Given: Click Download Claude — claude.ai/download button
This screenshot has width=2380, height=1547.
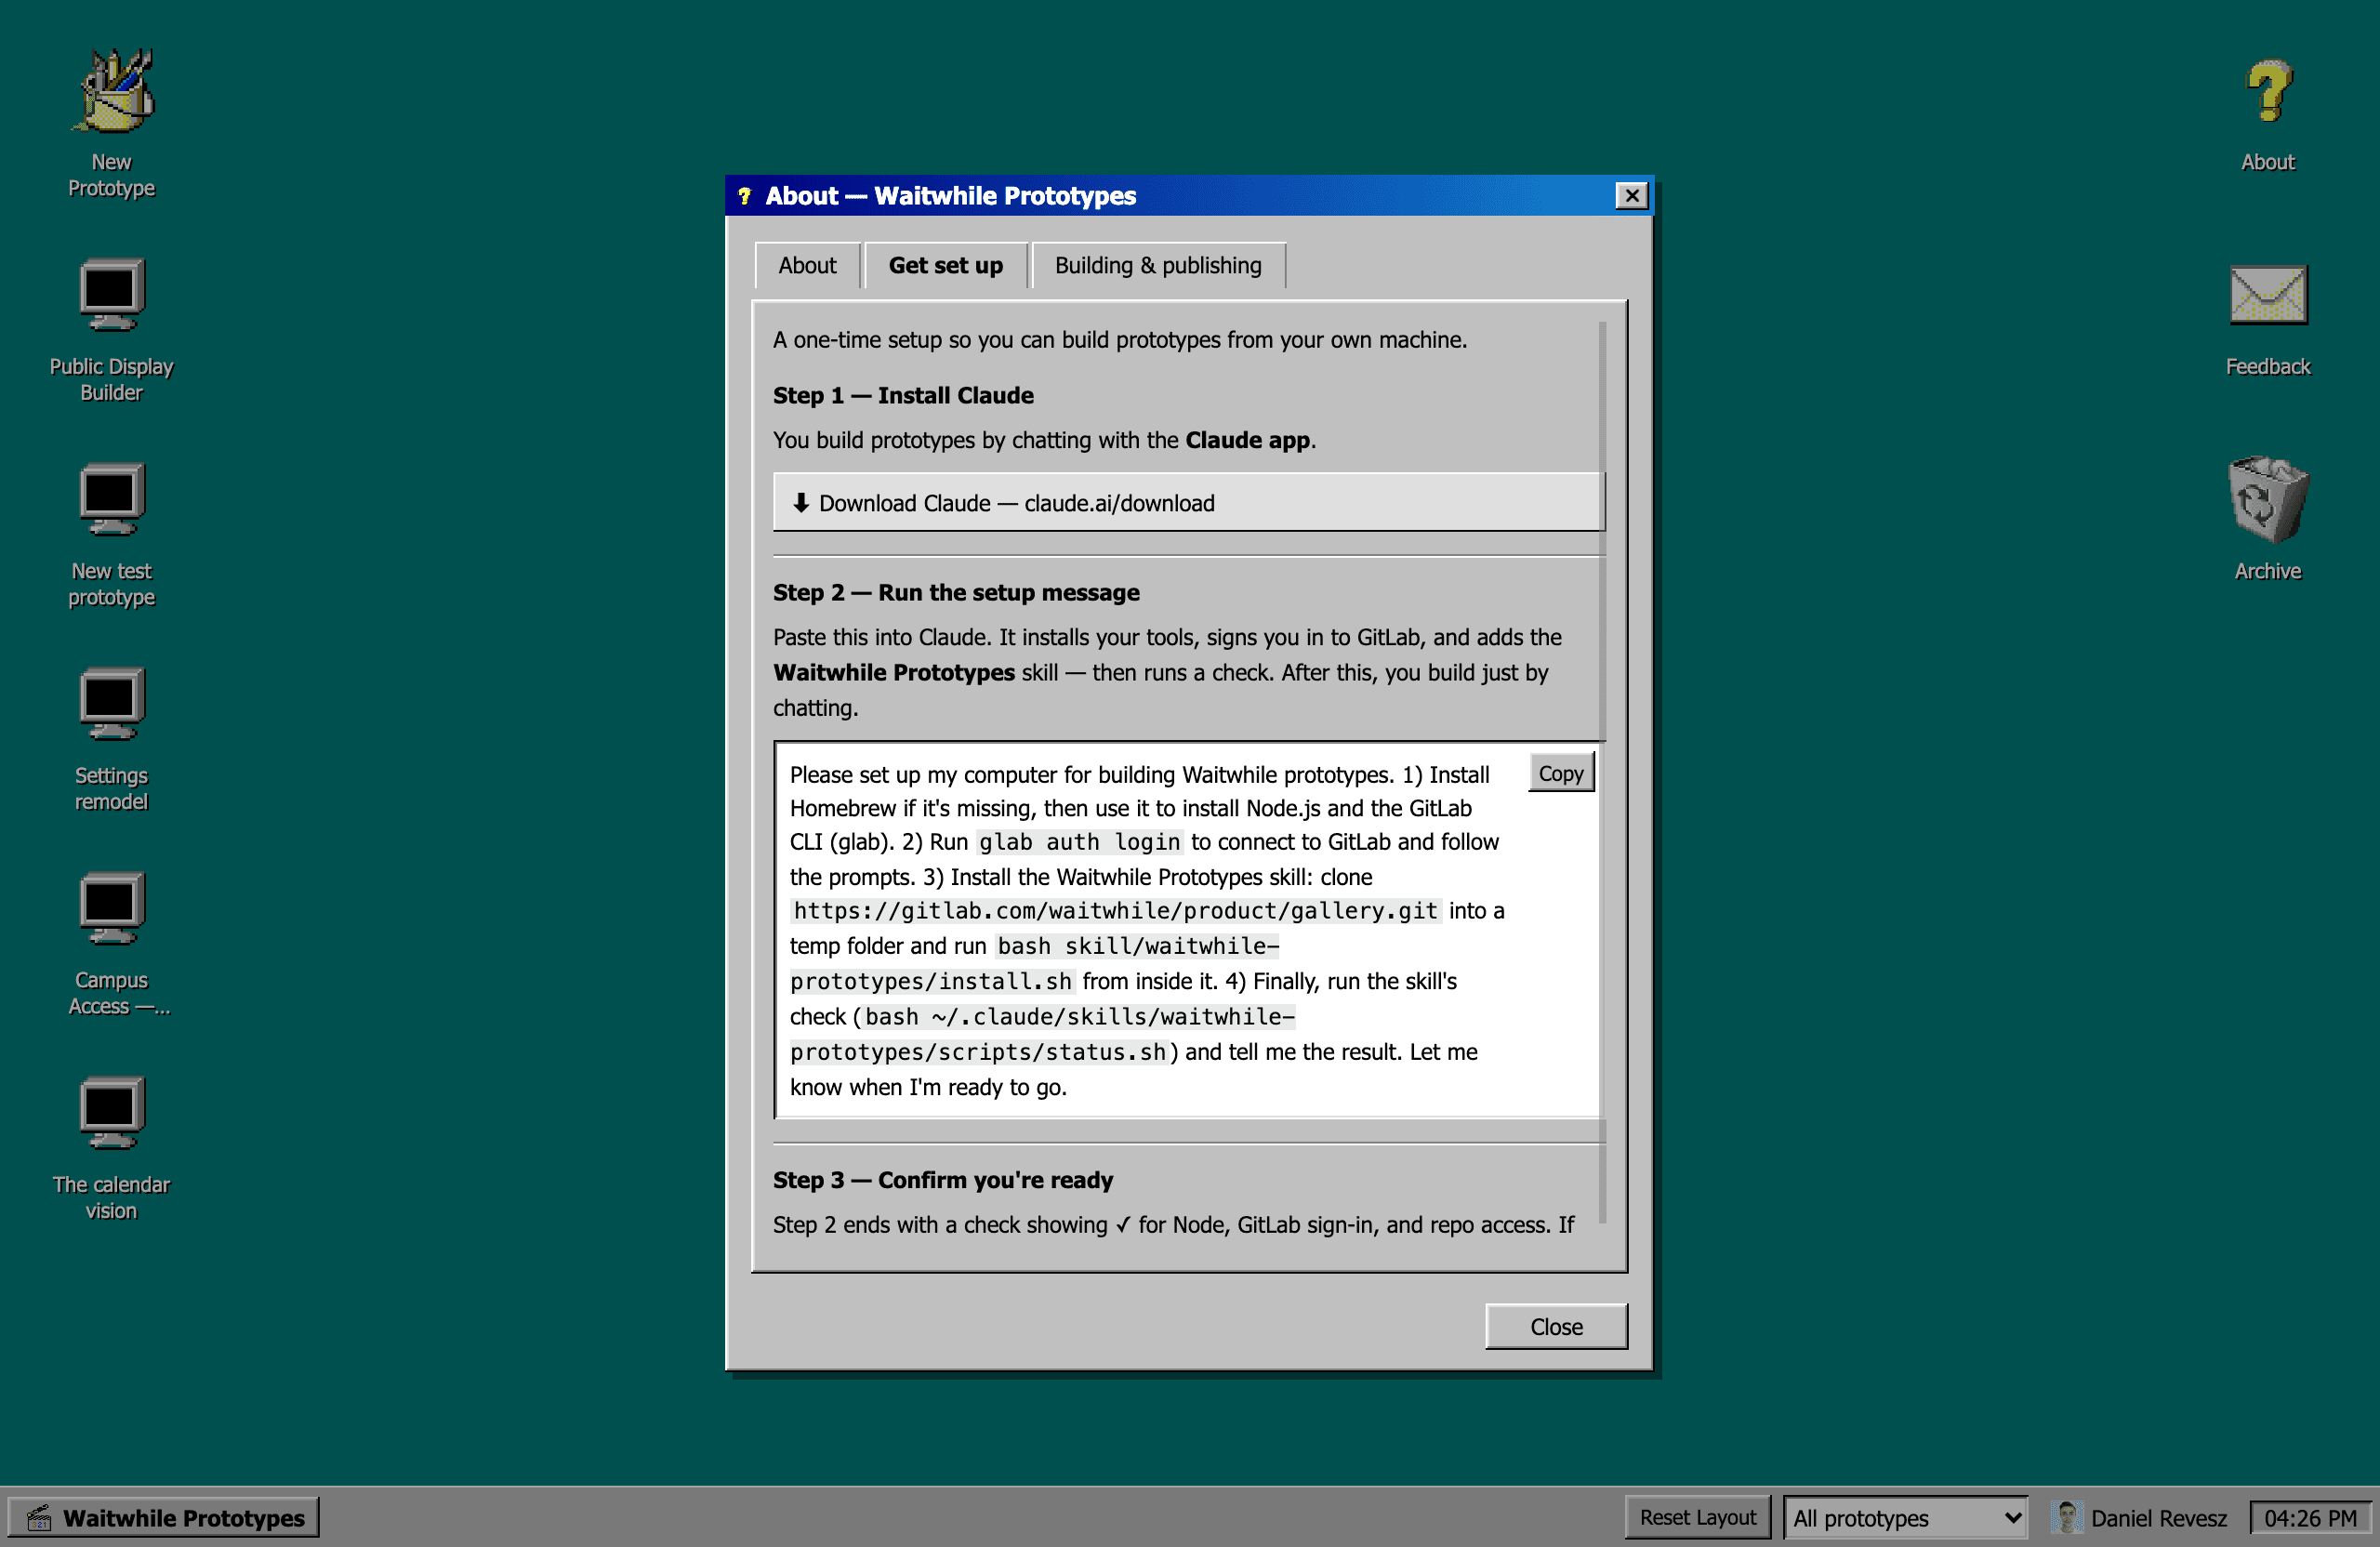Looking at the screenshot, I should 1188,502.
